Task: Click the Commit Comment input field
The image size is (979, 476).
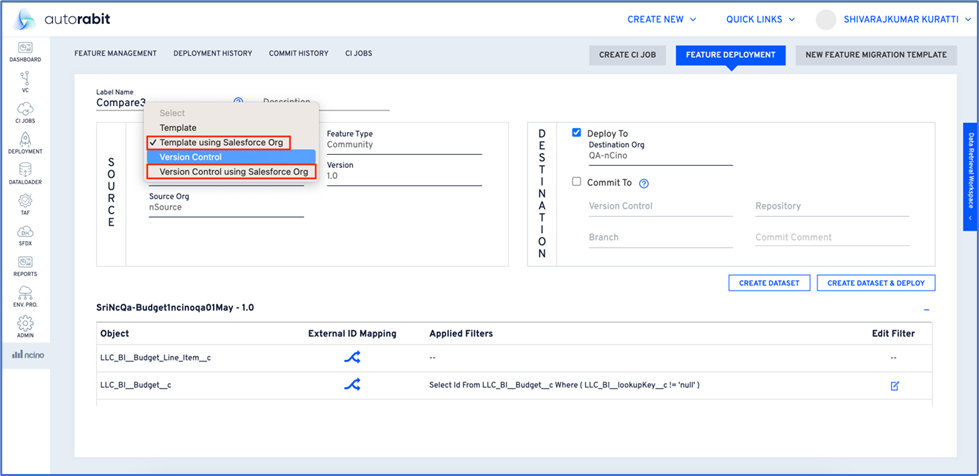Action: click(830, 238)
